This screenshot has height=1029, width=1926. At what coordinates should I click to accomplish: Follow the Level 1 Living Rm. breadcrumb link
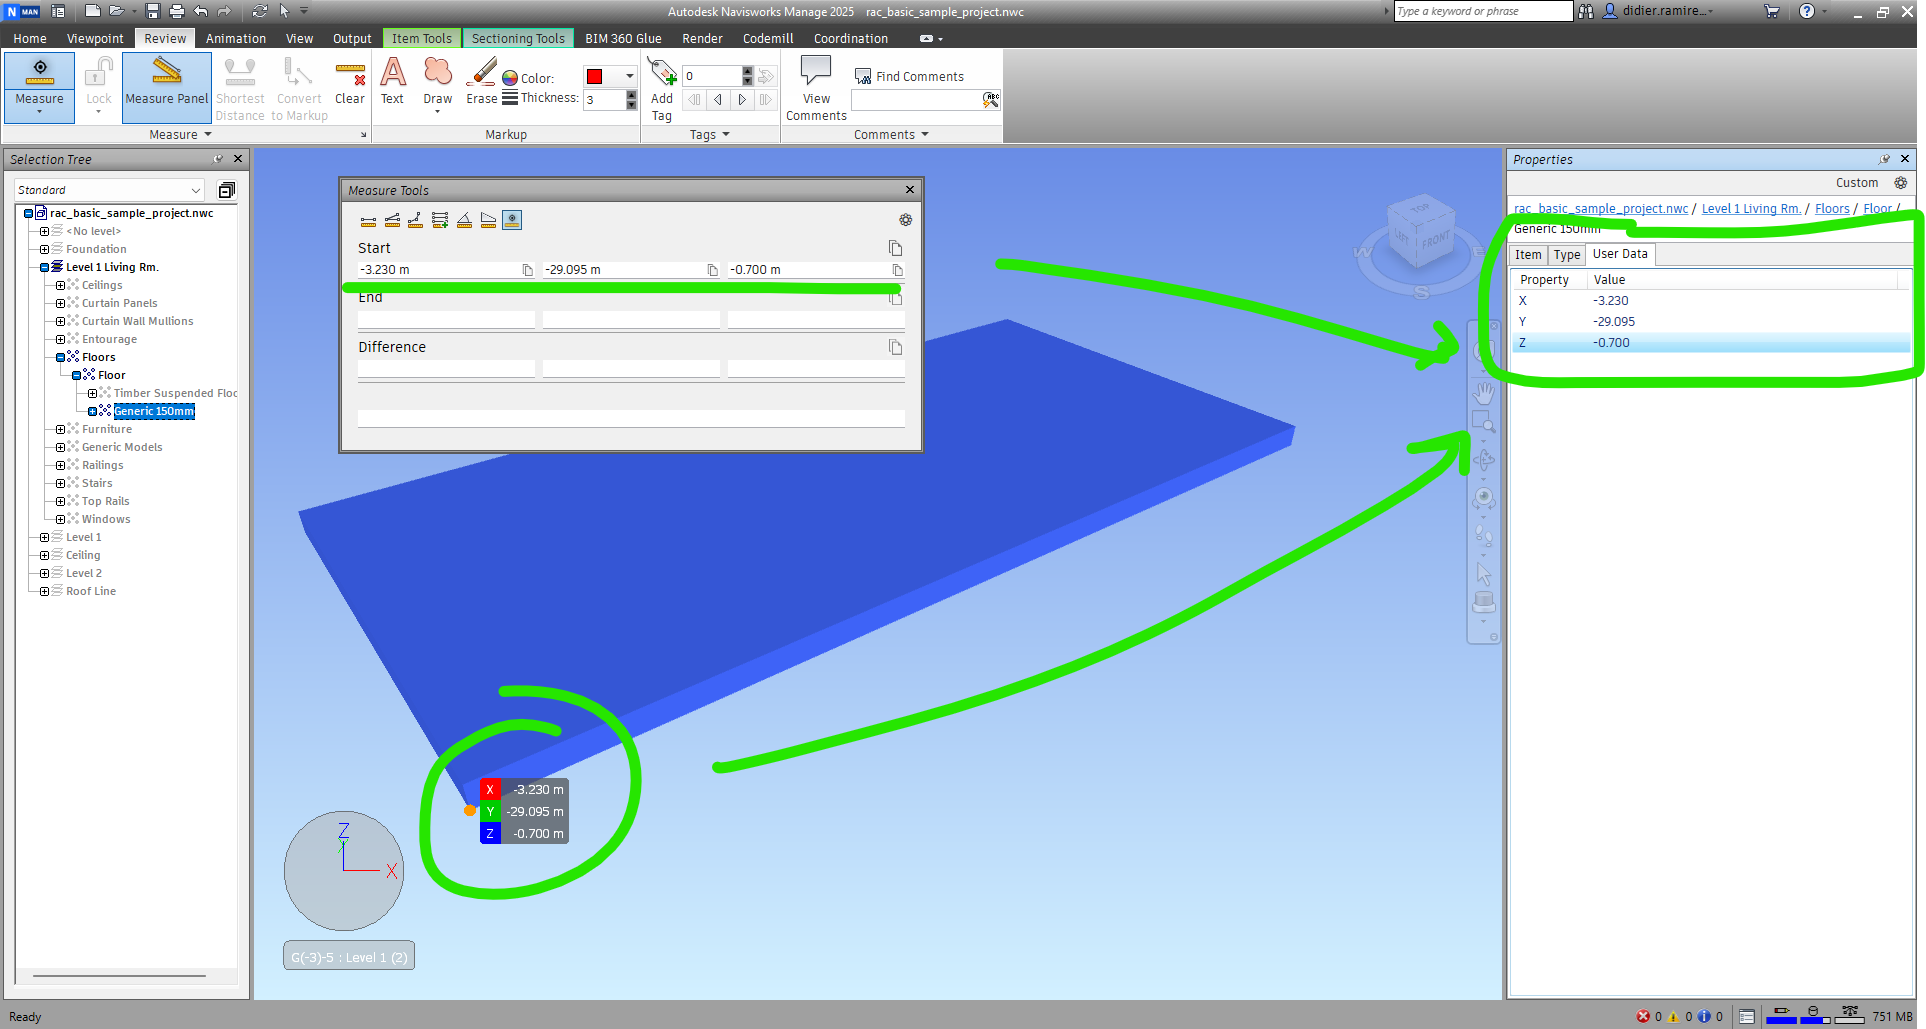tap(1751, 209)
